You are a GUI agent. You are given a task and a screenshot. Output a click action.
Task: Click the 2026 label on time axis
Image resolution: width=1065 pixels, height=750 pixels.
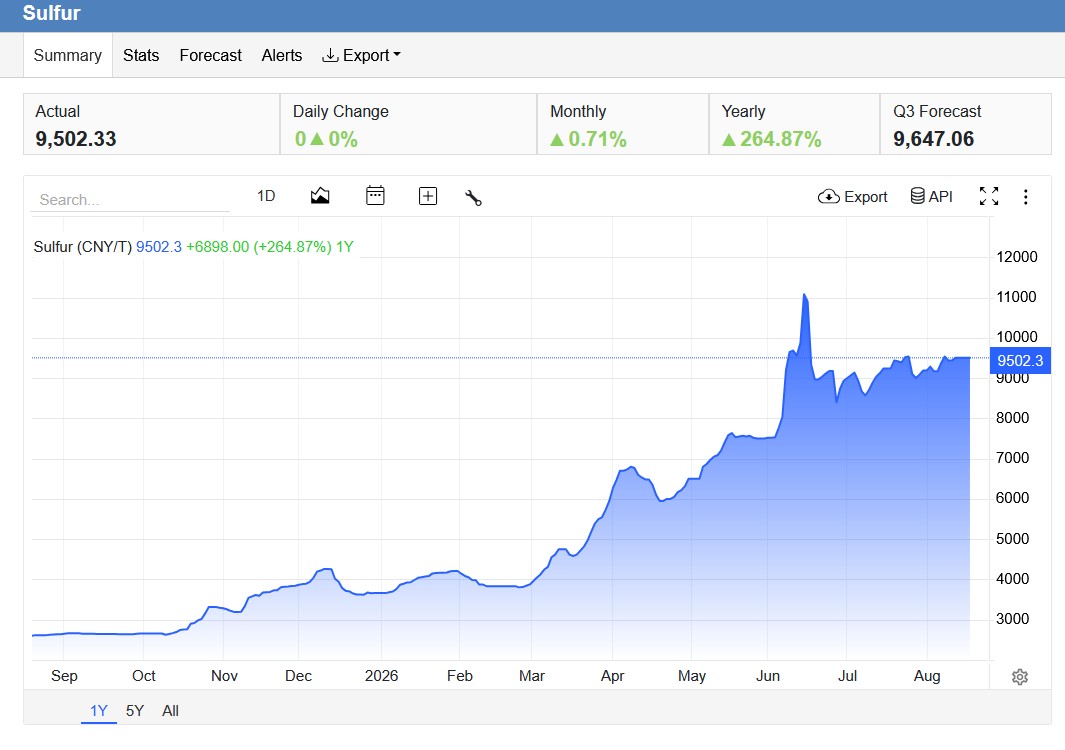381,676
